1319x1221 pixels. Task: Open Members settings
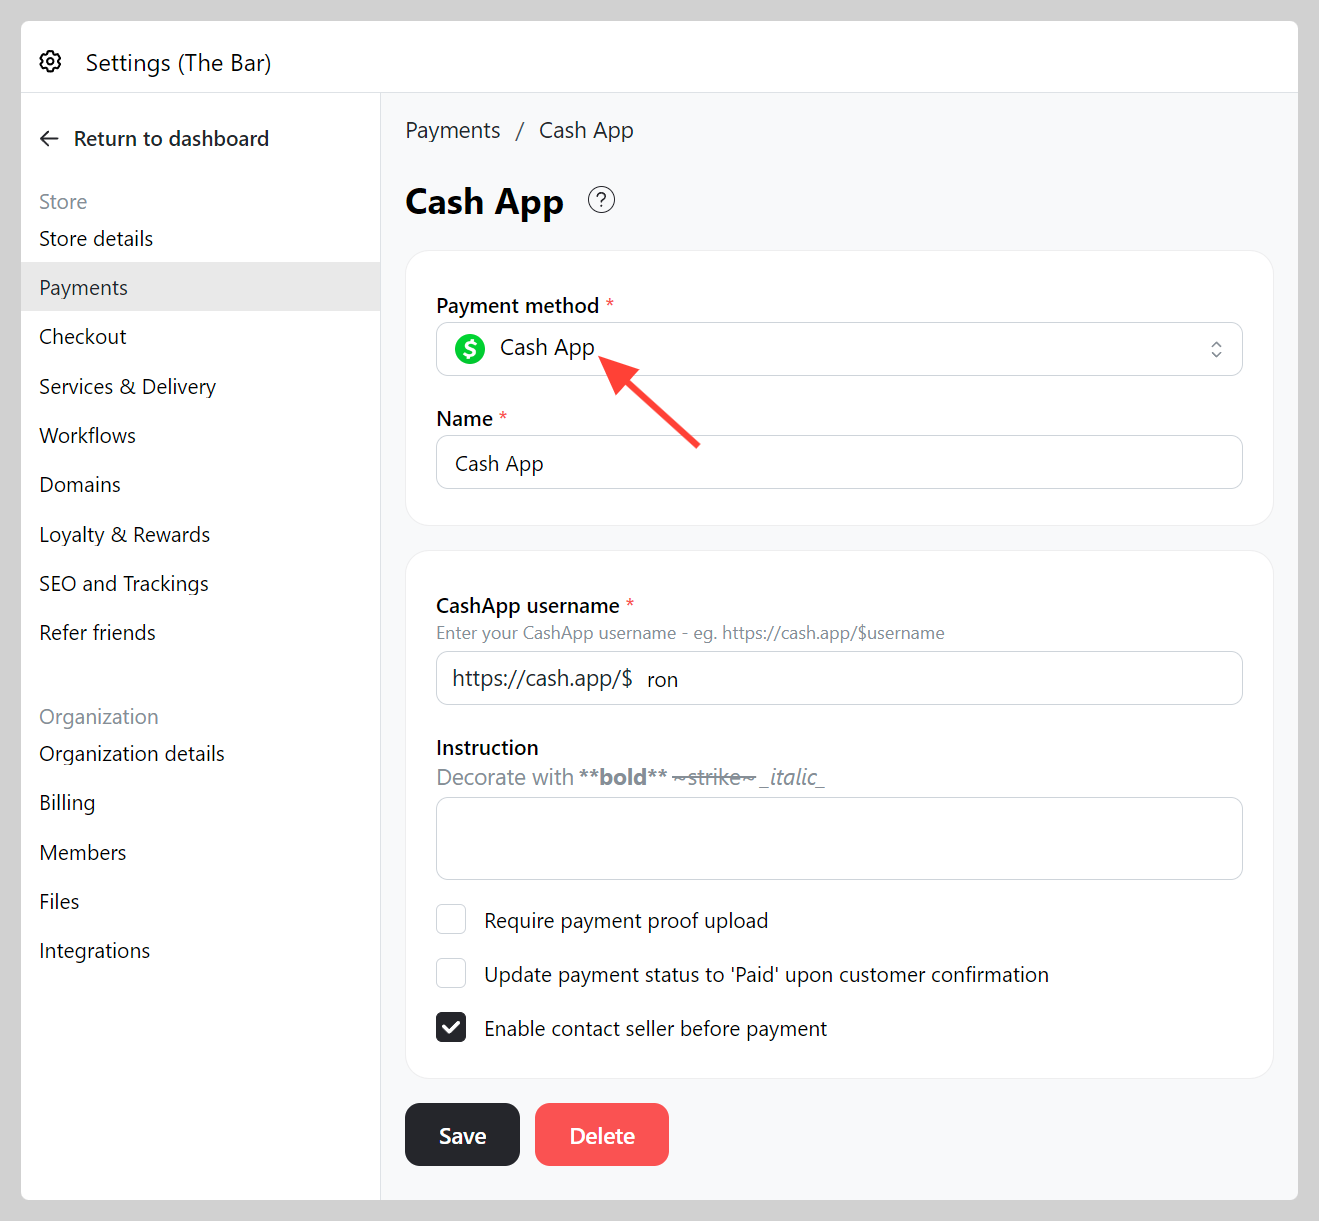[x=83, y=853]
